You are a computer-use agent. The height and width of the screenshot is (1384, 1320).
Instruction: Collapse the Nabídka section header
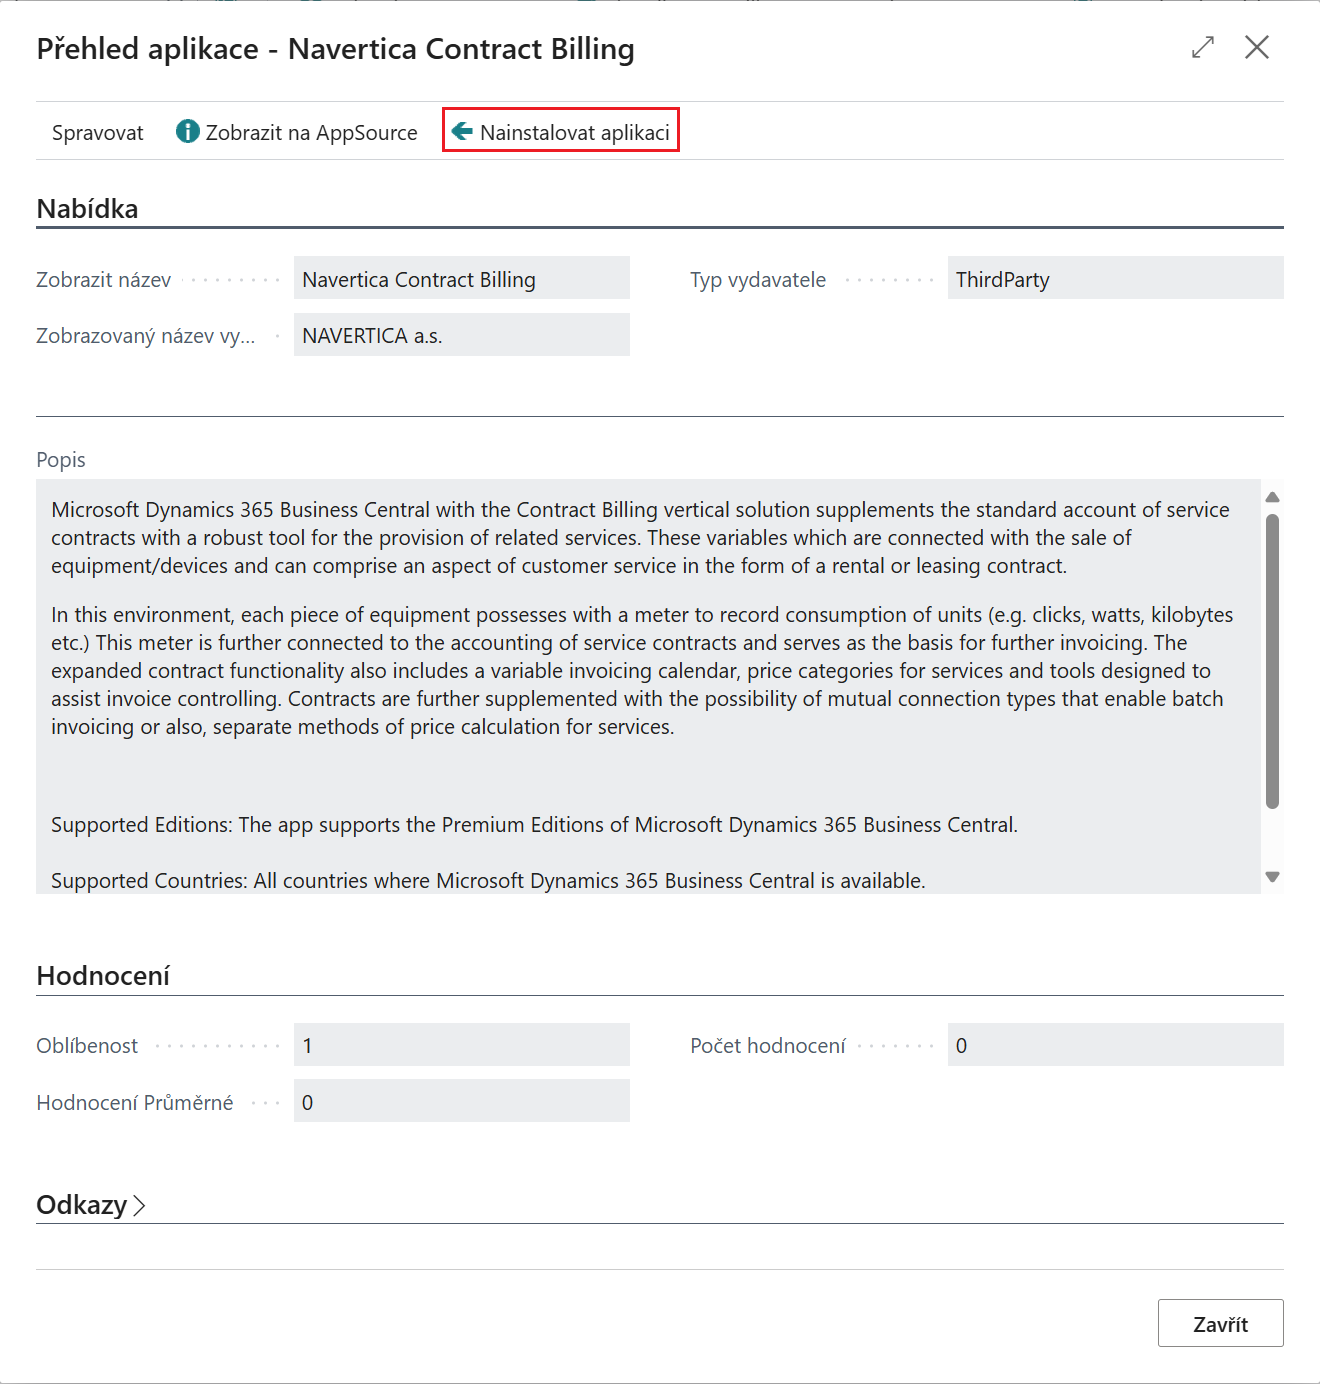pyautogui.click(x=87, y=209)
